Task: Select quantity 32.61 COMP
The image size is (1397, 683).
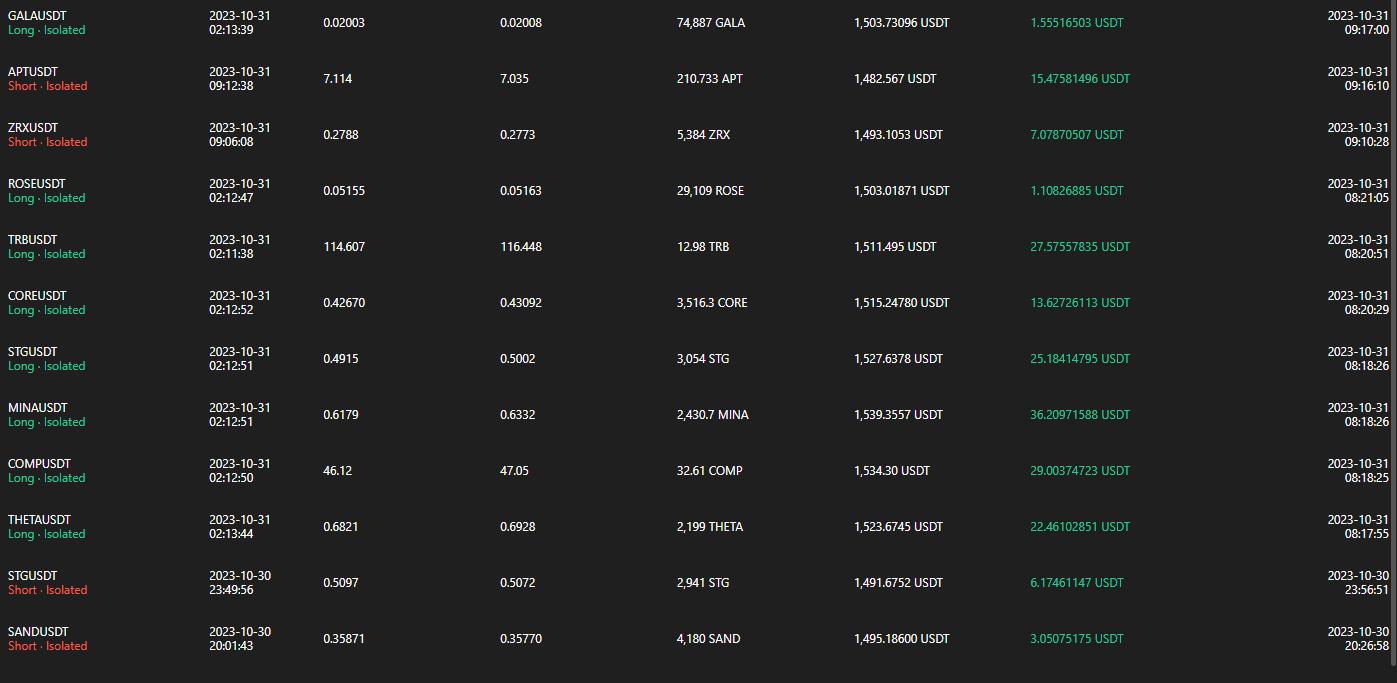Action: 710,470
